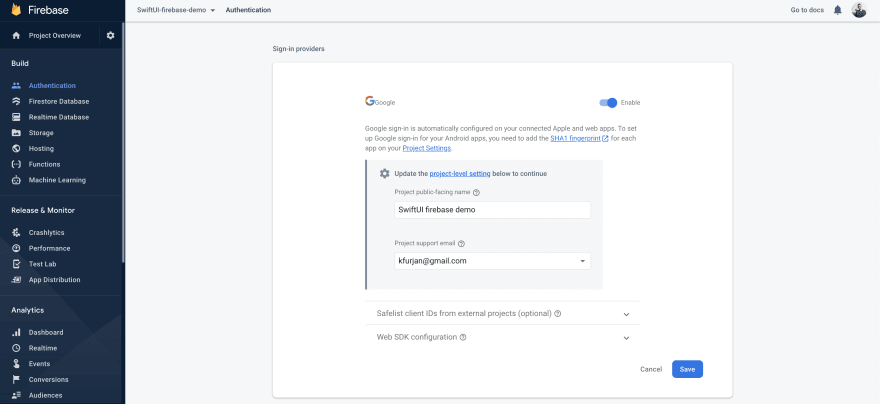The image size is (880, 404).
Task: Click the App Distribution icon
Action: tap(16, 279)
